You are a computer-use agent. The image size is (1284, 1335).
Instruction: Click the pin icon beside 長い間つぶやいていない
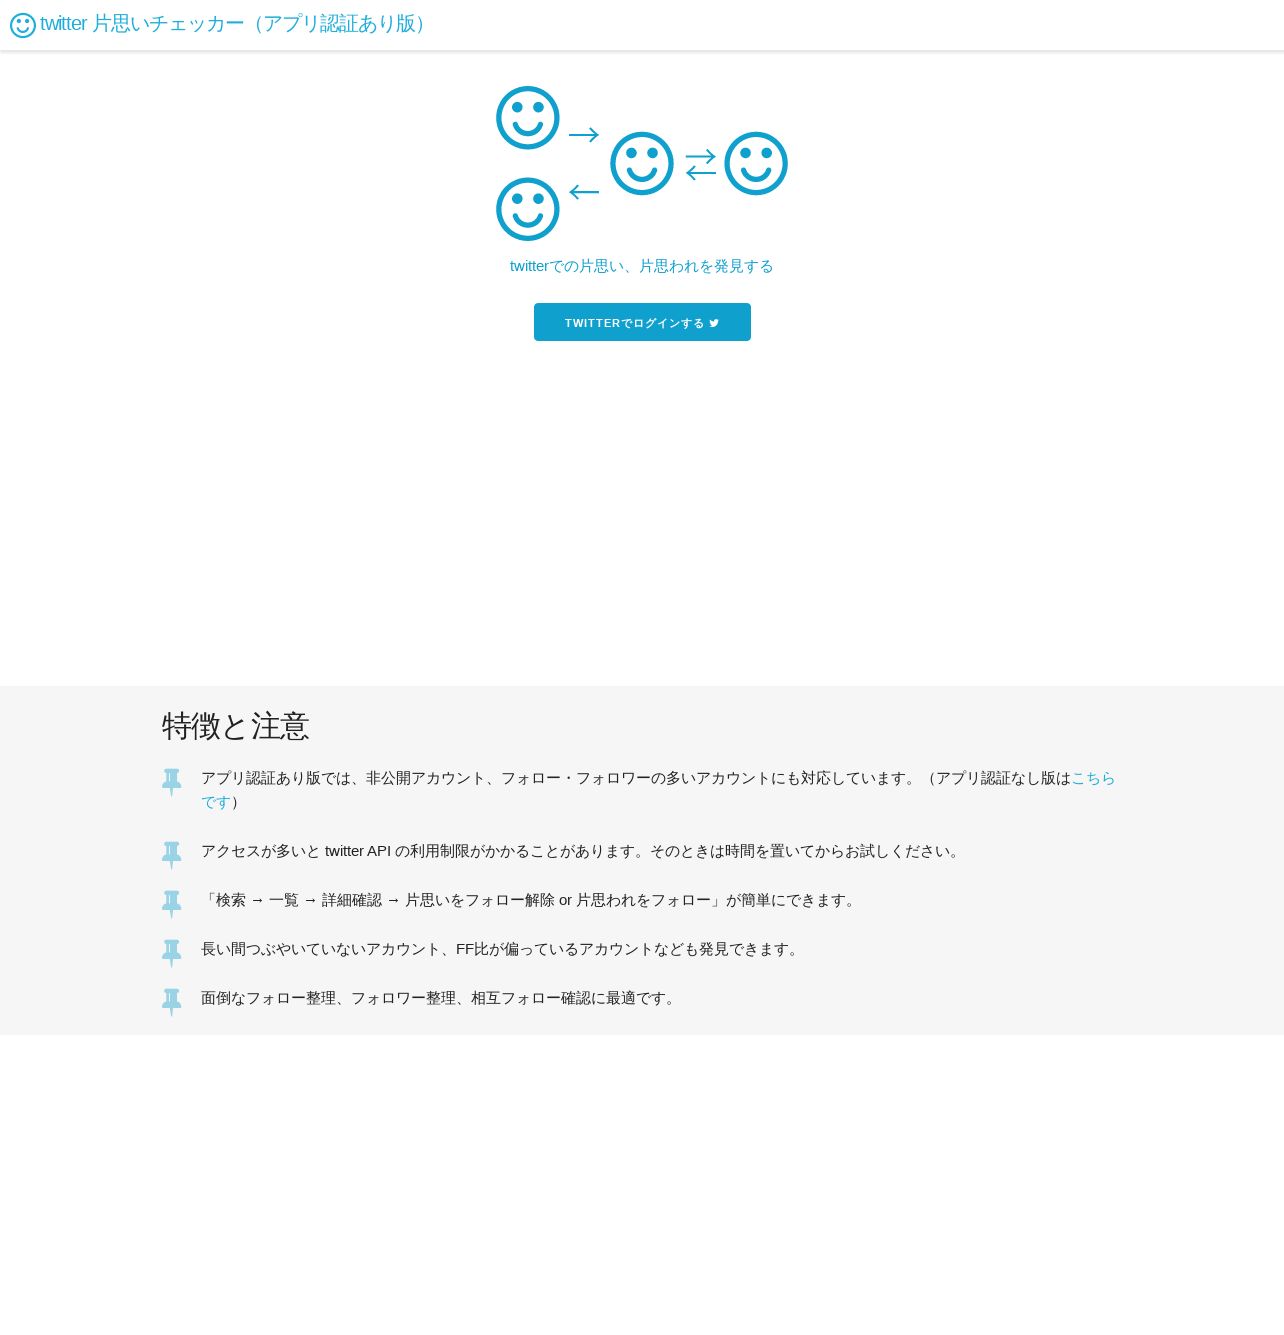[172, 953]
